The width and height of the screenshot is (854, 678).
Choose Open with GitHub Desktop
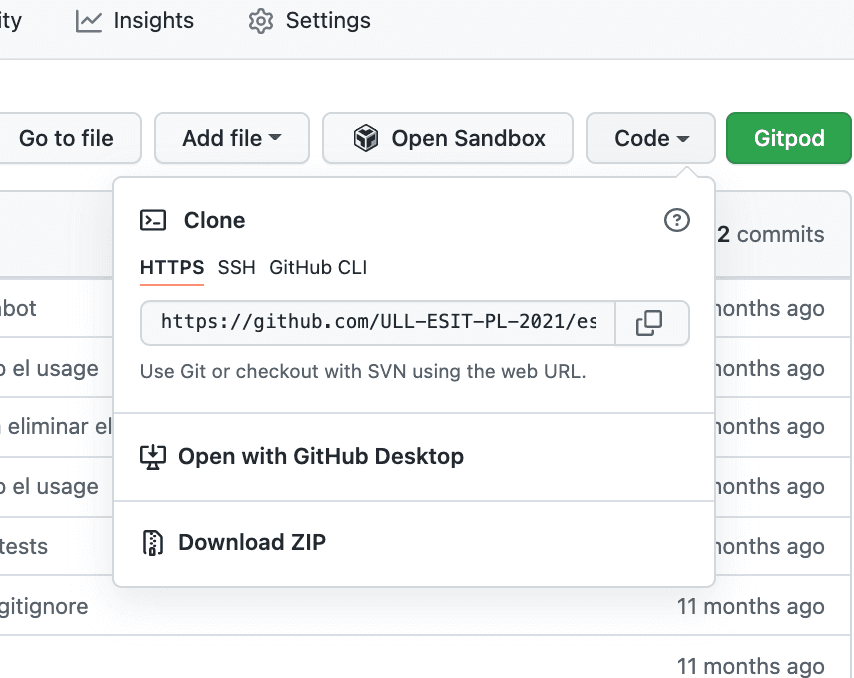pos(320,457)
